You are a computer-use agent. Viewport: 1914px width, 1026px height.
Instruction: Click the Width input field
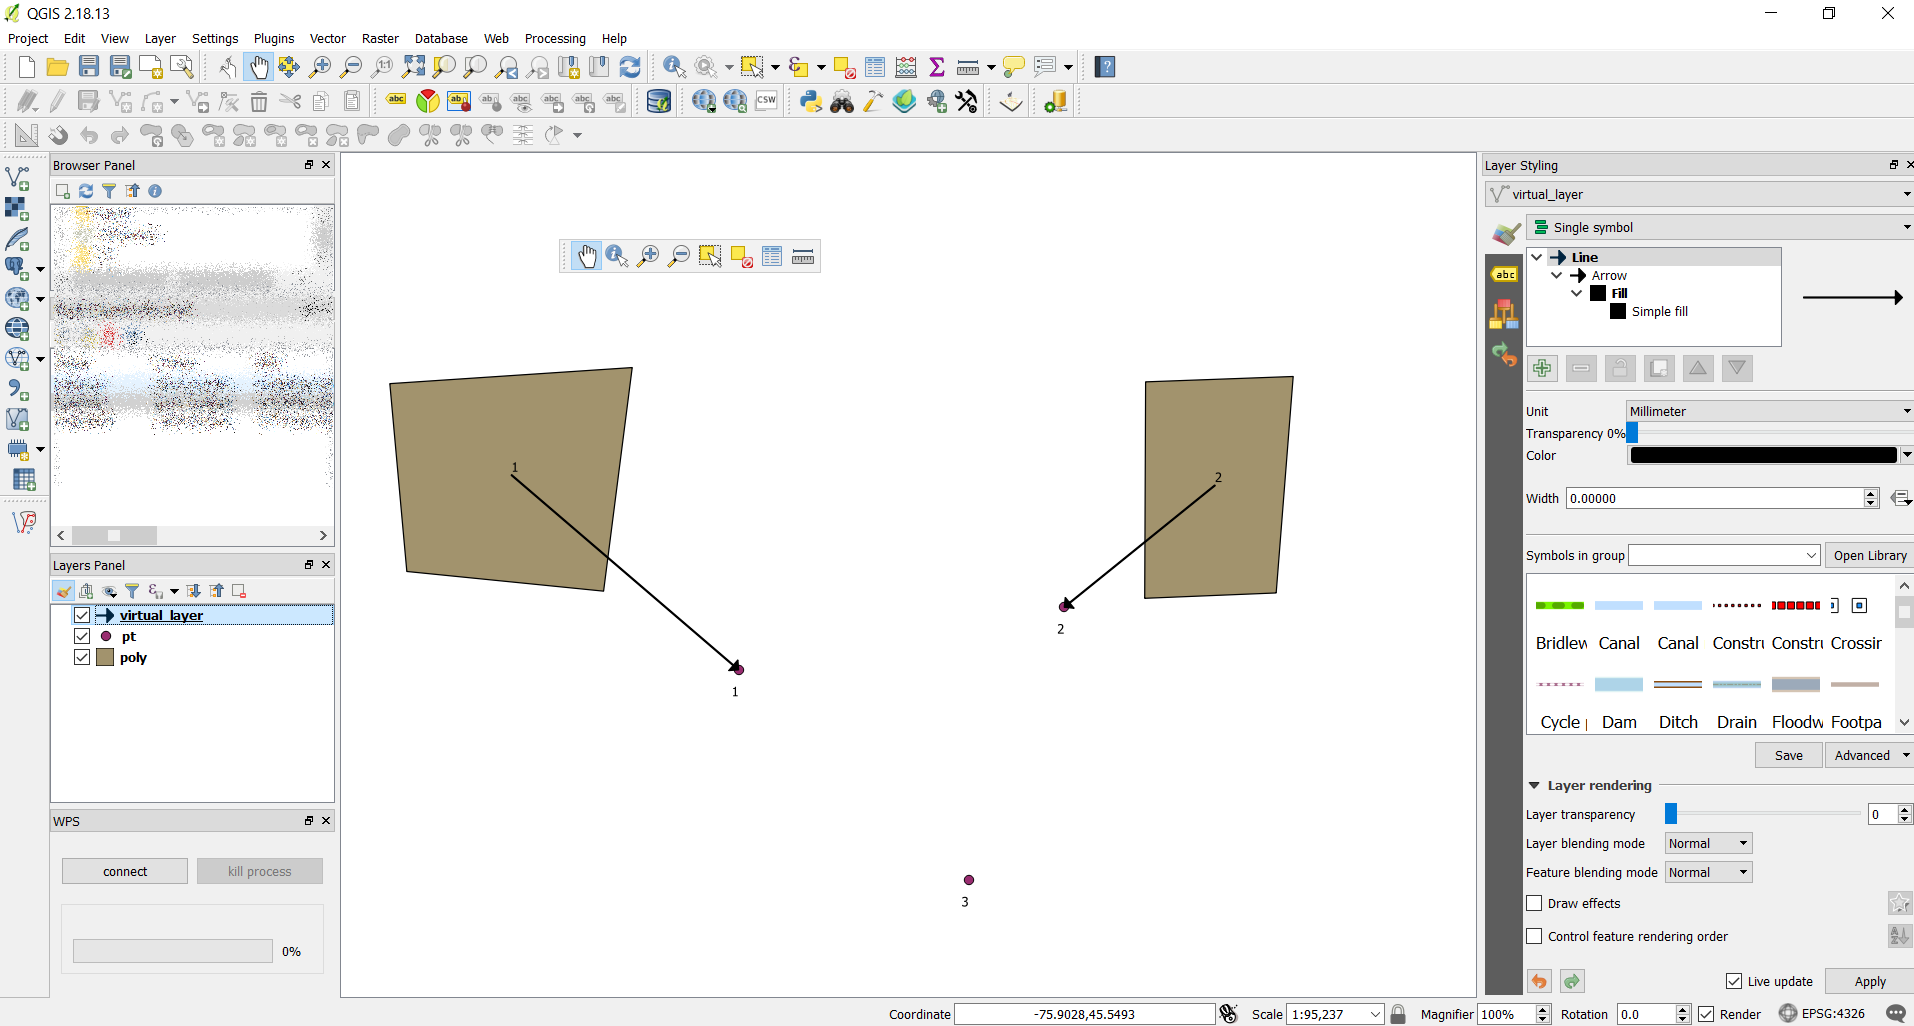coord(1715,498)
